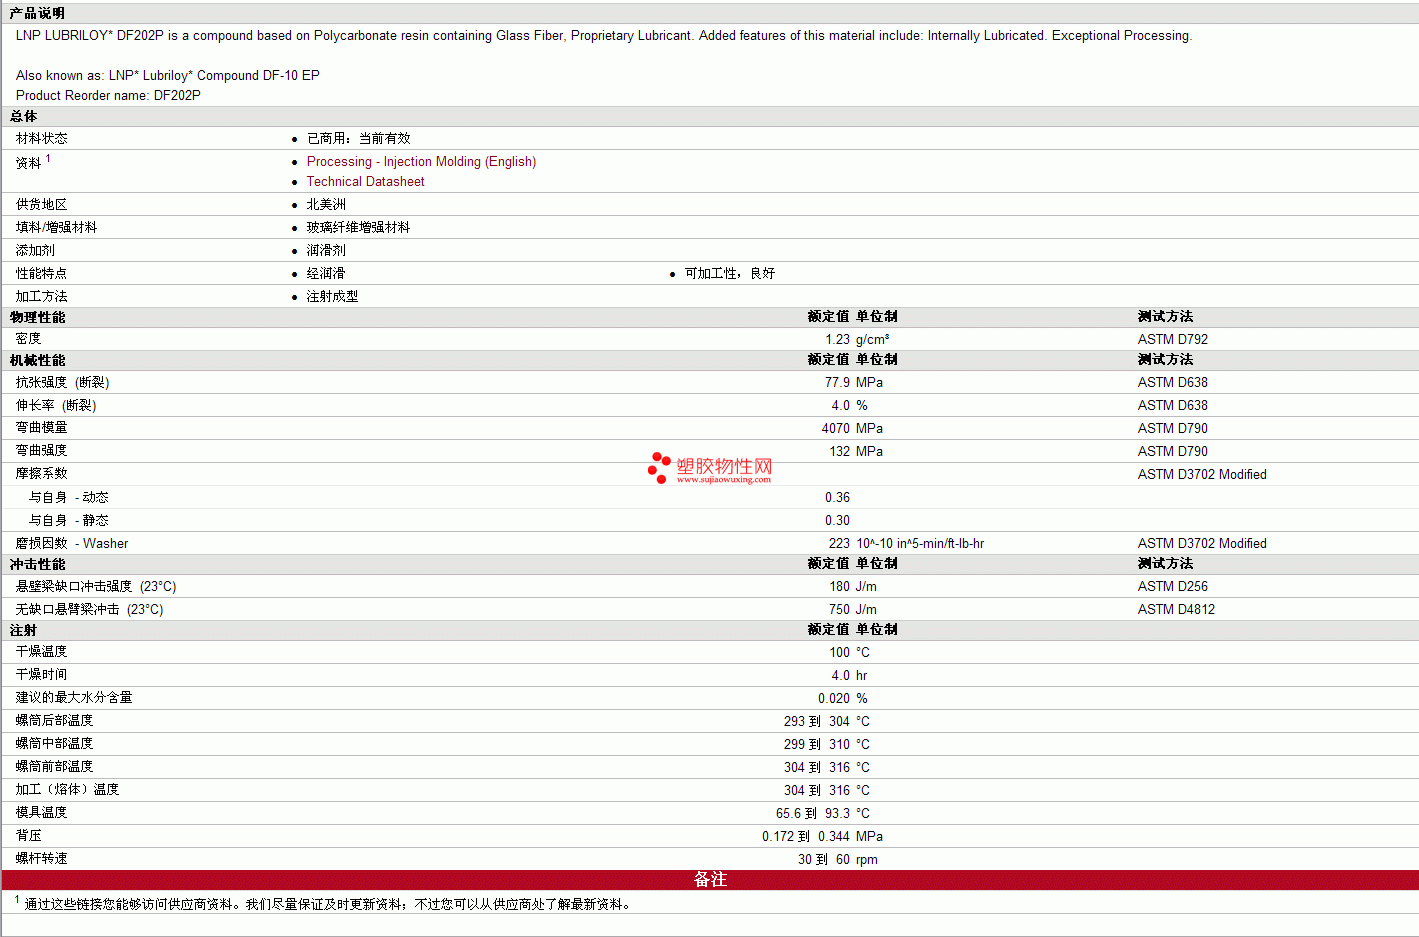Click the ASTM D256 test method
The width and height of the screenshot is (1419, 937).
1173,587
